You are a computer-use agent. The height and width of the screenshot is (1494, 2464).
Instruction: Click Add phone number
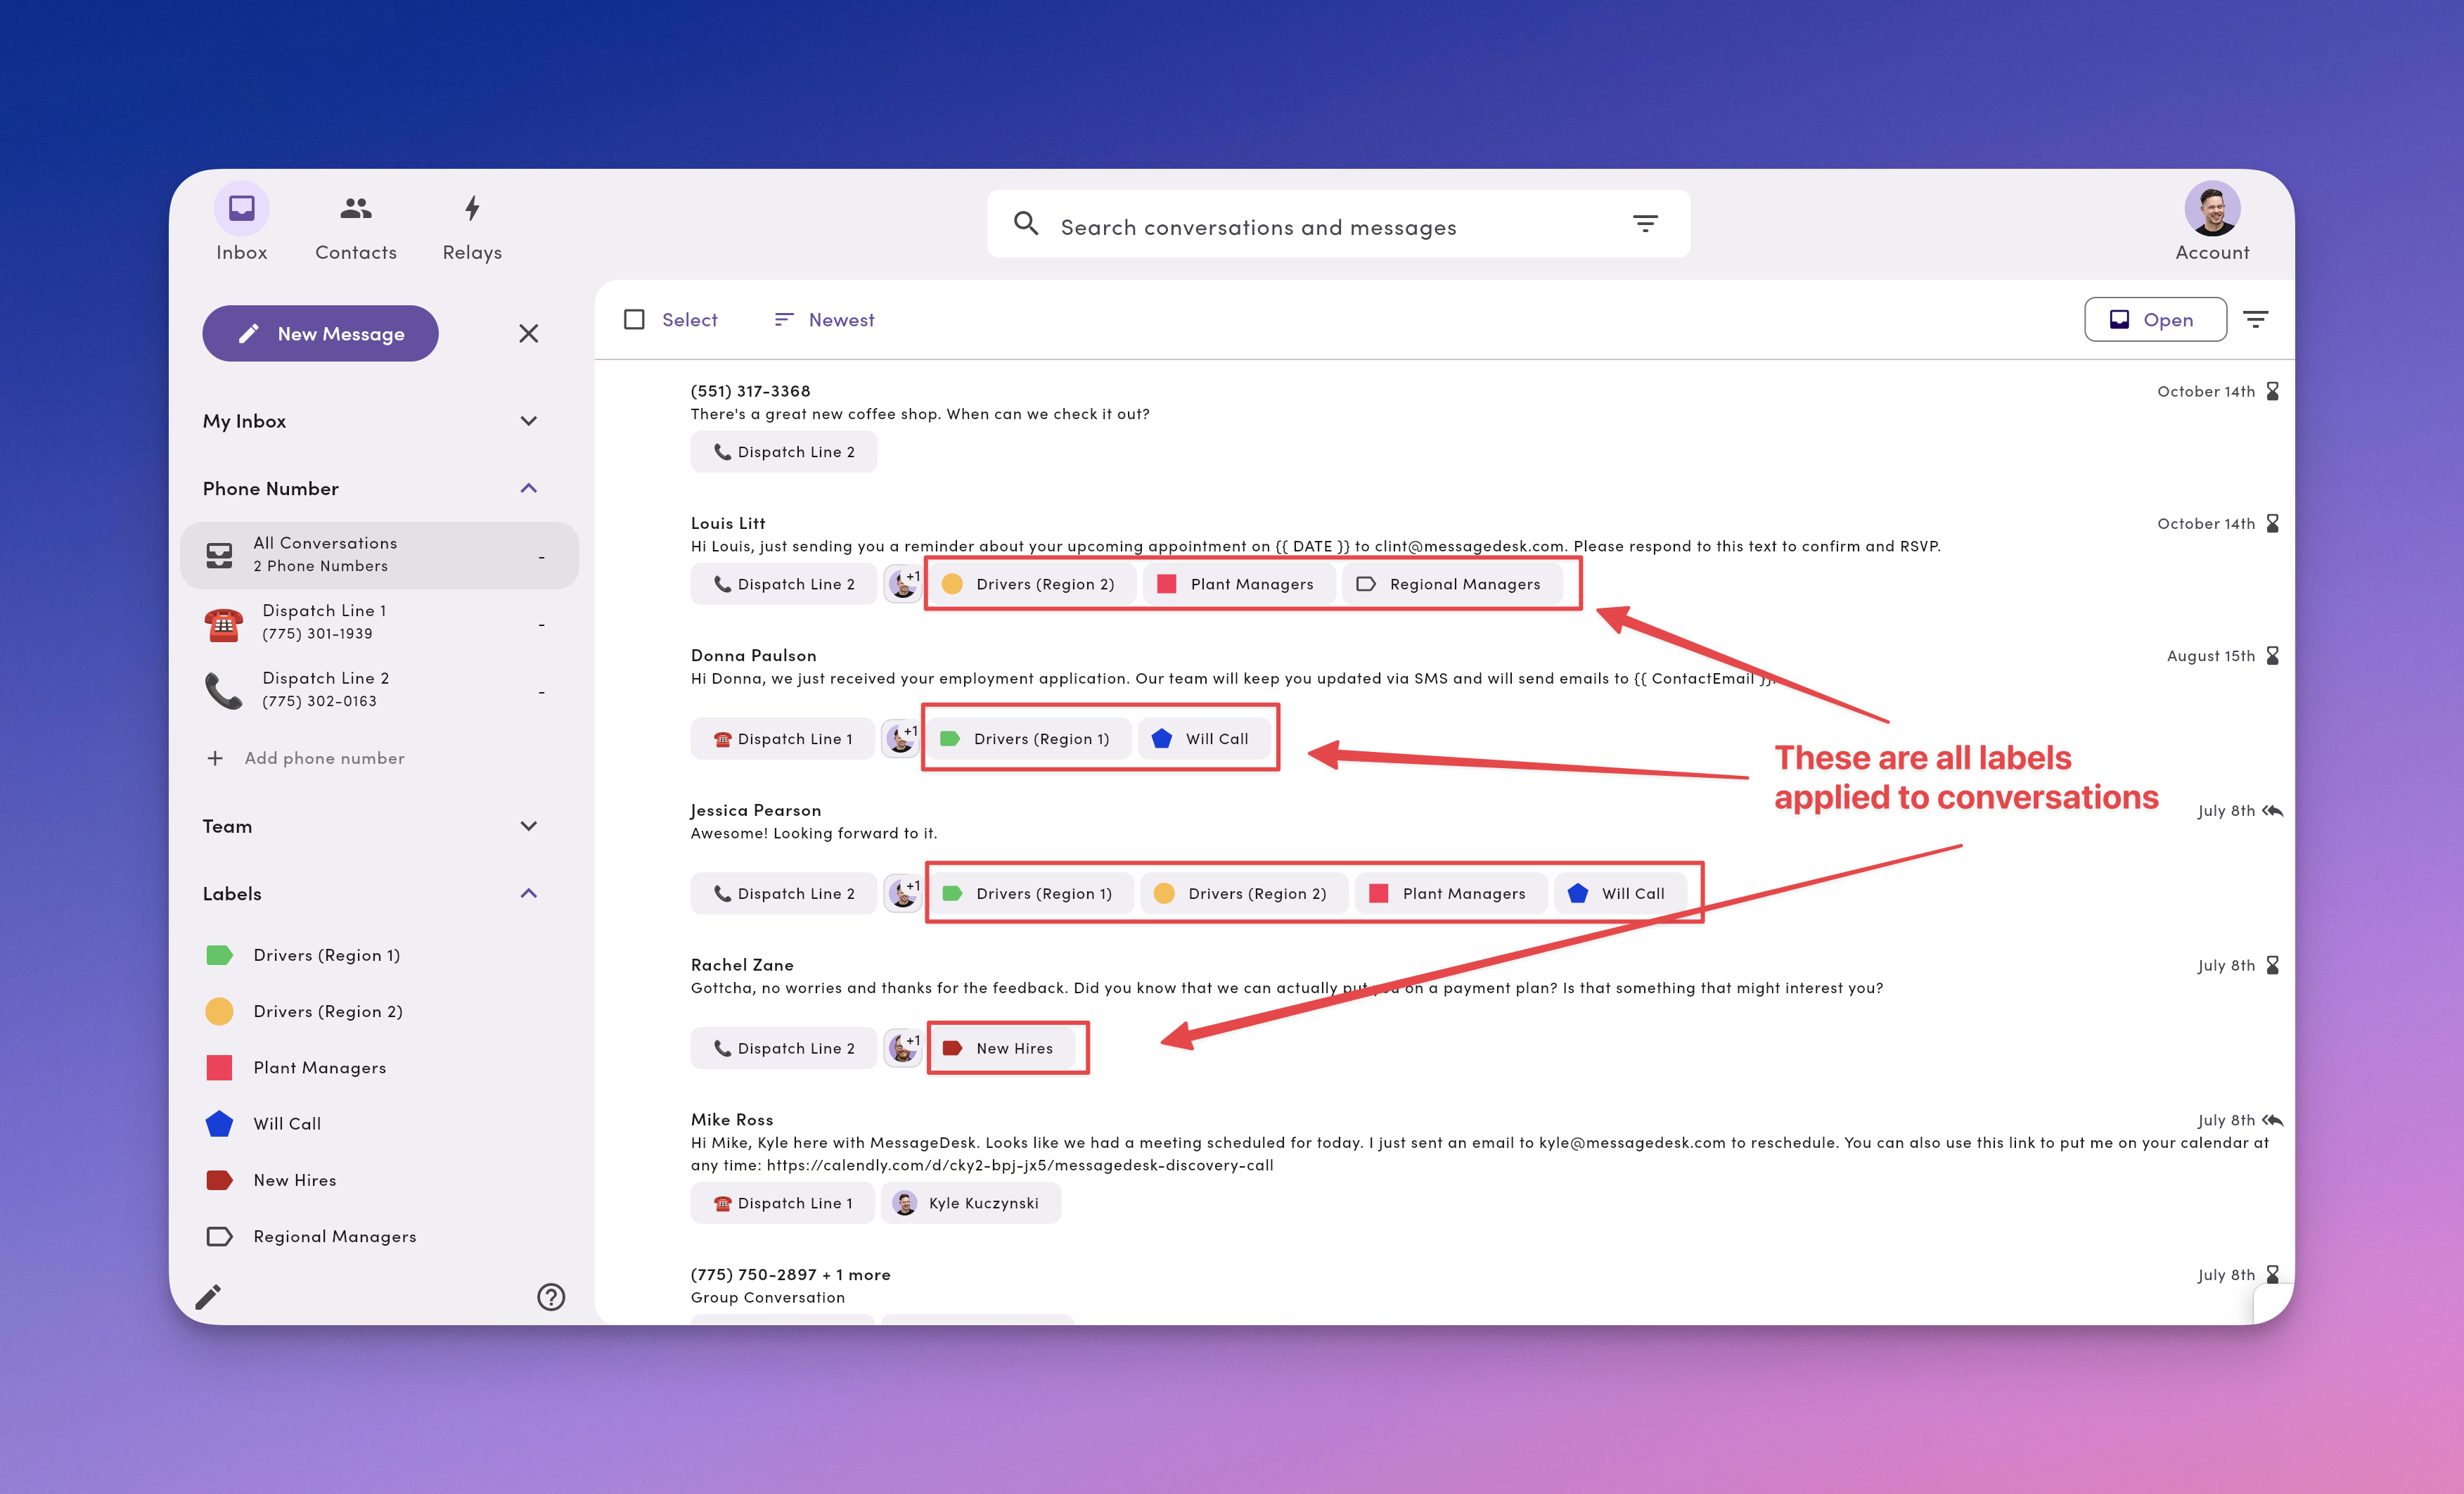click(323, 758)
